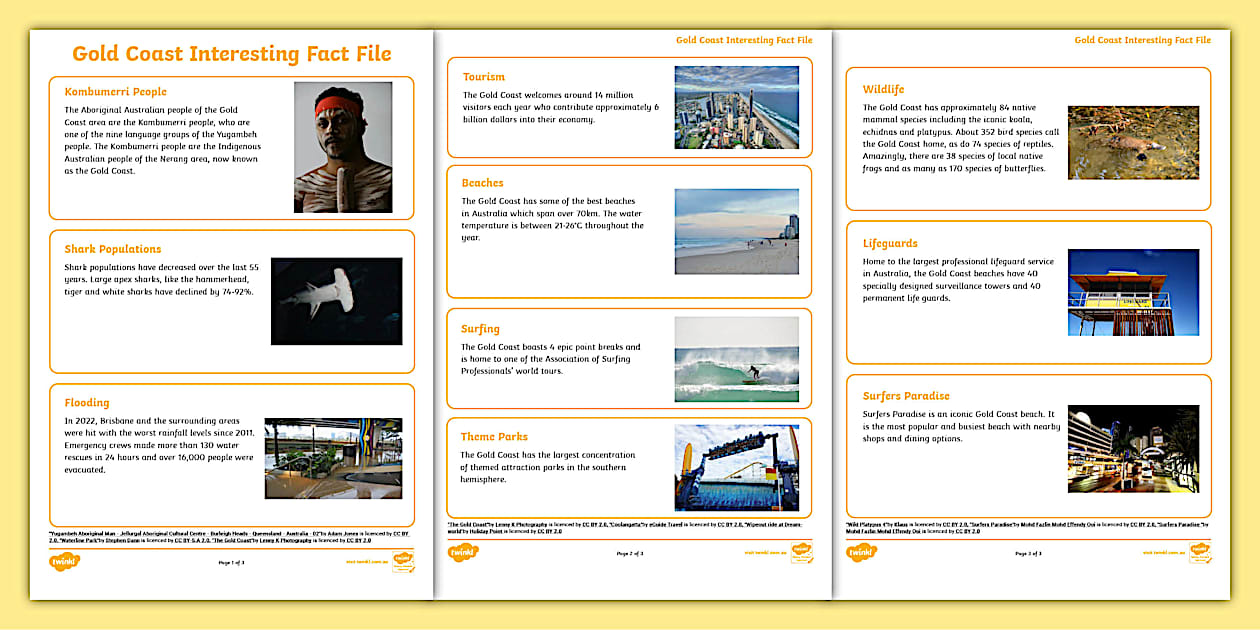This screenshot has height=630, width=1260.
Task: Click the page 2 header 'Gold Coast Interesting Fact File'
Action: tap(744, 40)
